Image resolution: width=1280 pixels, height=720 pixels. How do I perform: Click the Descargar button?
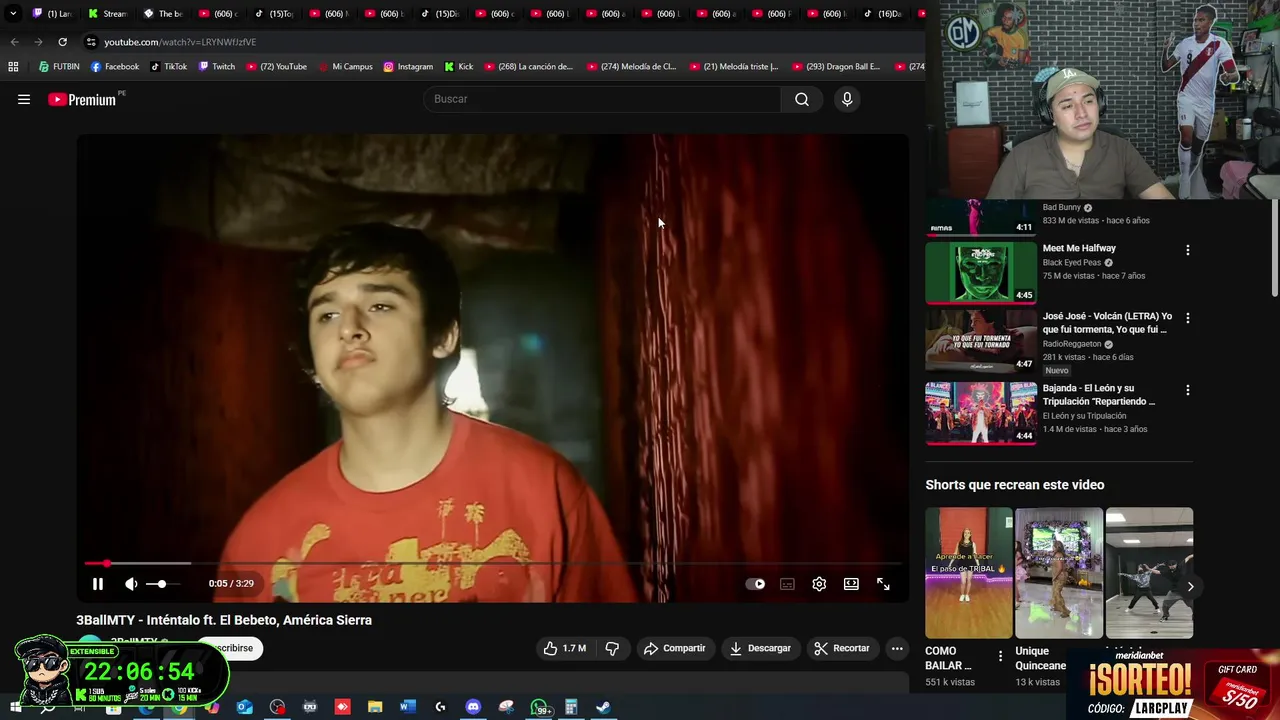point(760,648)
